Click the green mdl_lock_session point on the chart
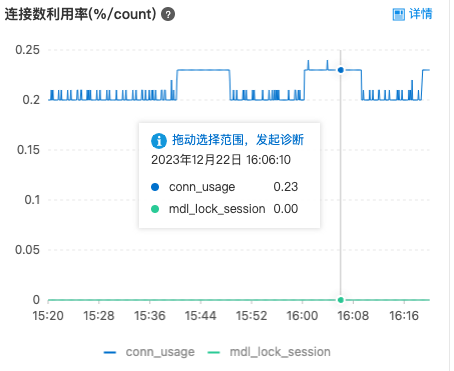Image resolution: width=454 pixels, height=371 pixels. tap(341, 300)
